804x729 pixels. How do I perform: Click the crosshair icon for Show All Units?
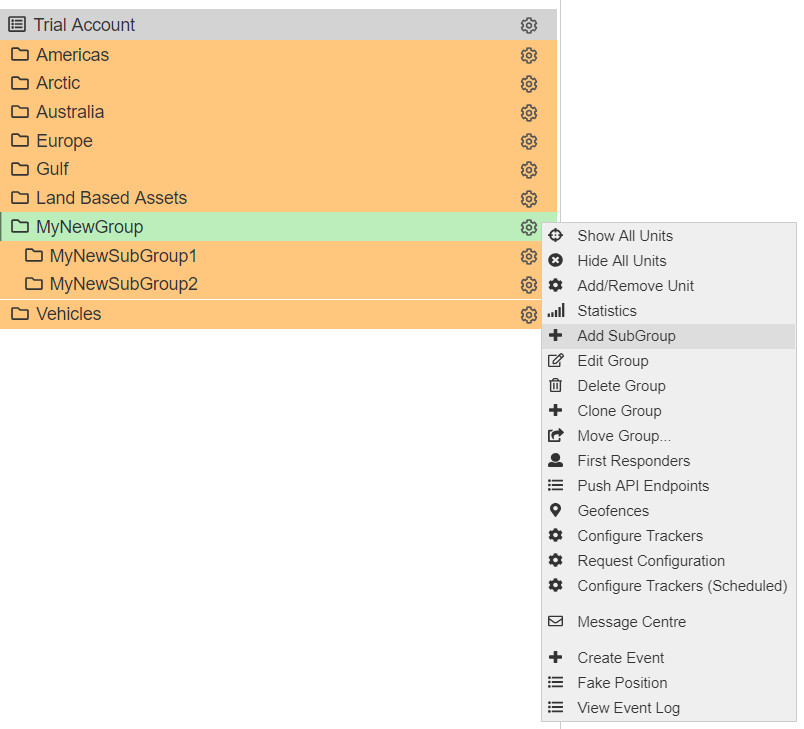click(x=555, y=235)
